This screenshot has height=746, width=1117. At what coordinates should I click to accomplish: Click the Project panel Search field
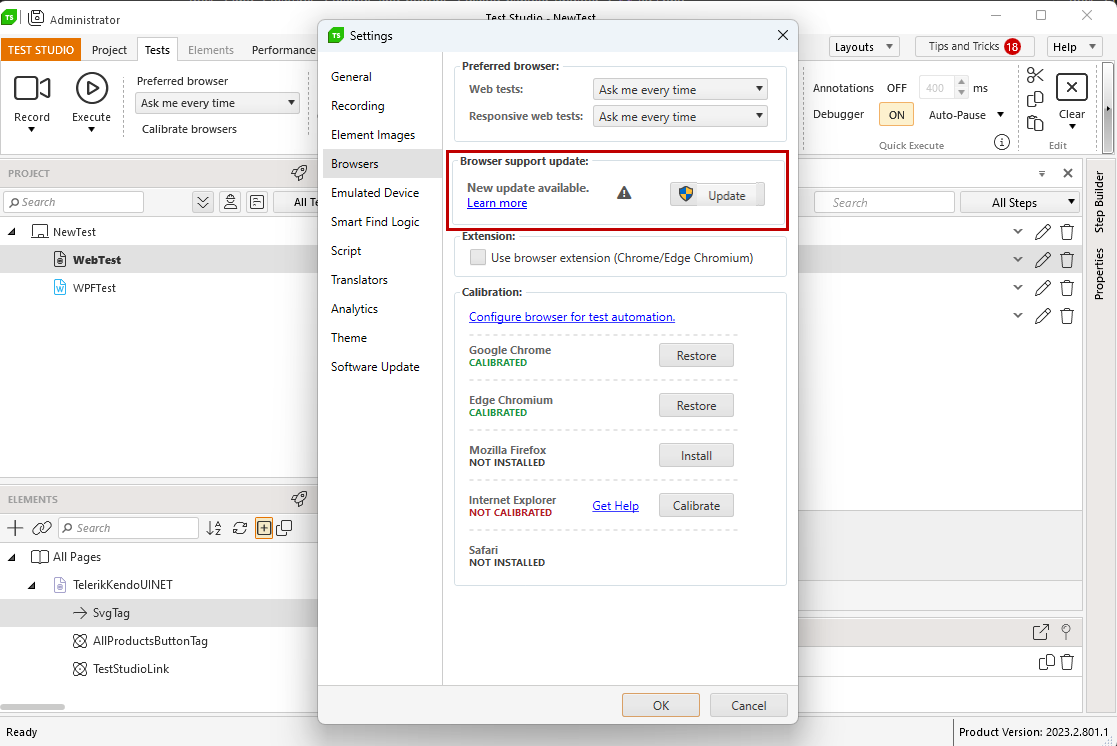point(74,202)
